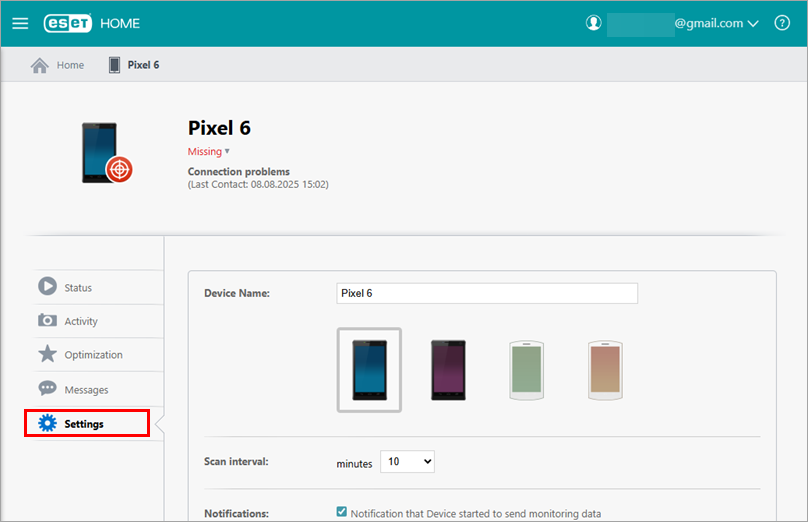Open the Scan interval minutes dropdown
The width and height of the screenshot is (808, 522).
click(x=407, y=462)
